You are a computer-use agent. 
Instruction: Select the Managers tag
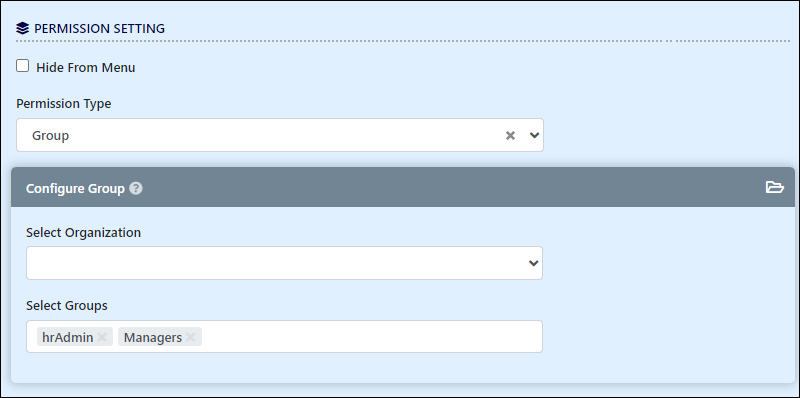pyautogui.click(x=153, y=337)
